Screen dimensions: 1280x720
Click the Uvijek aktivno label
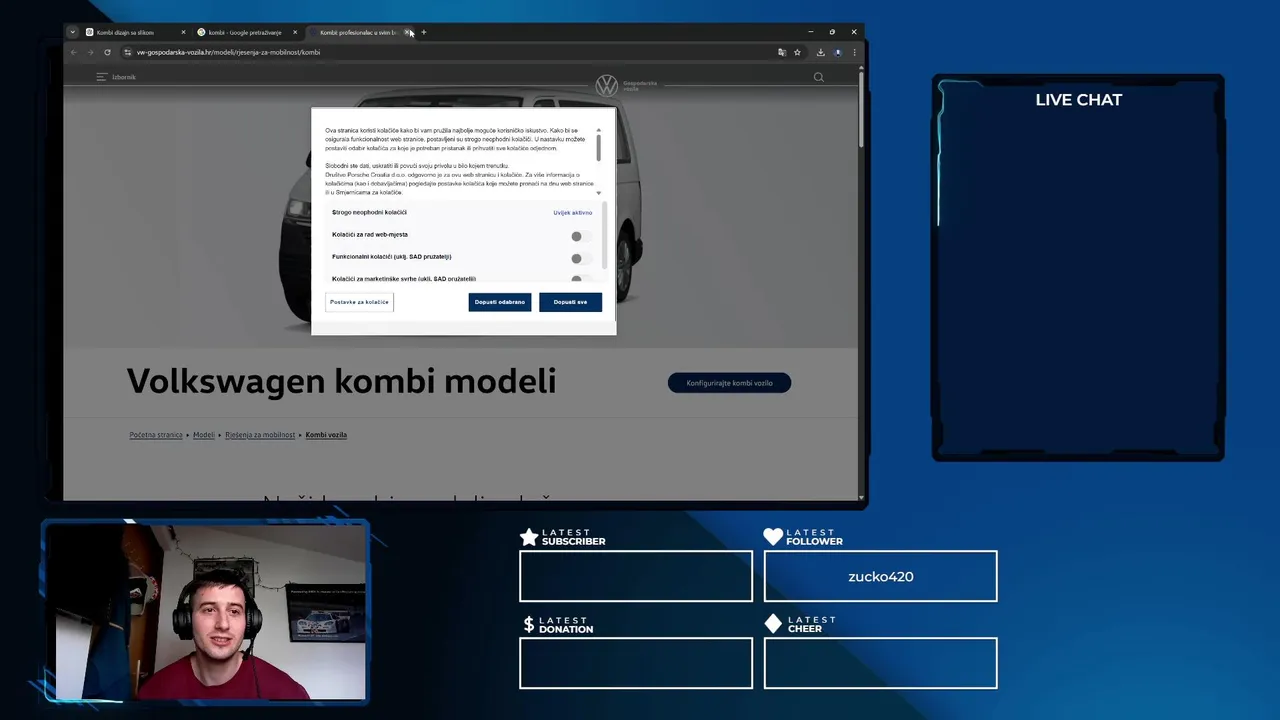pos(573,213)
